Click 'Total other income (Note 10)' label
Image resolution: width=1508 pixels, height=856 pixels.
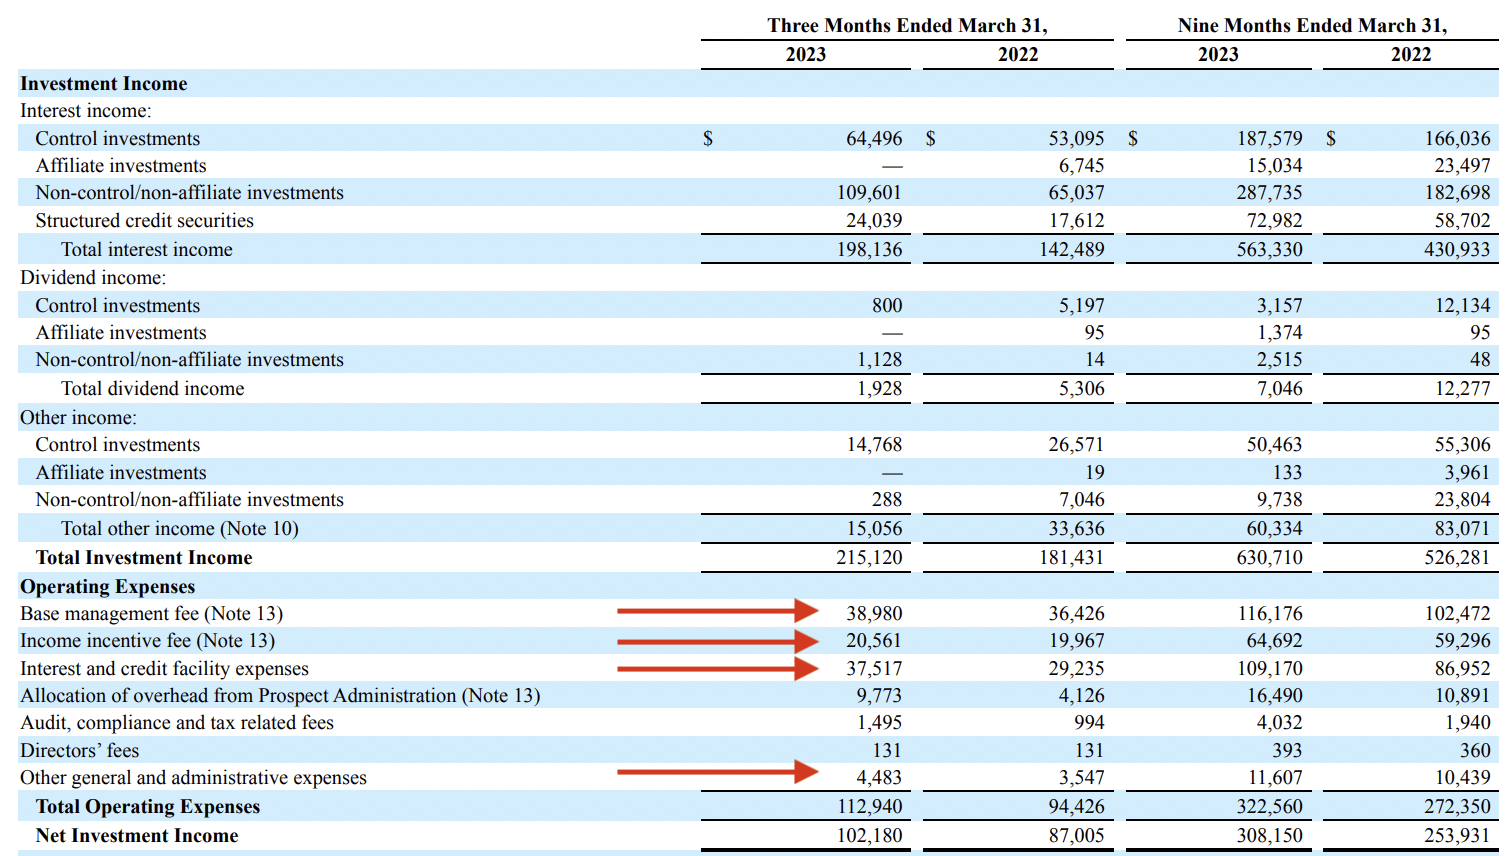180,529
